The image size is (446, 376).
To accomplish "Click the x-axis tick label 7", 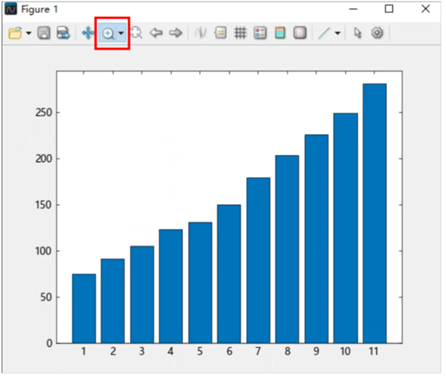I will pyautogui.click(x=258, y=351).
